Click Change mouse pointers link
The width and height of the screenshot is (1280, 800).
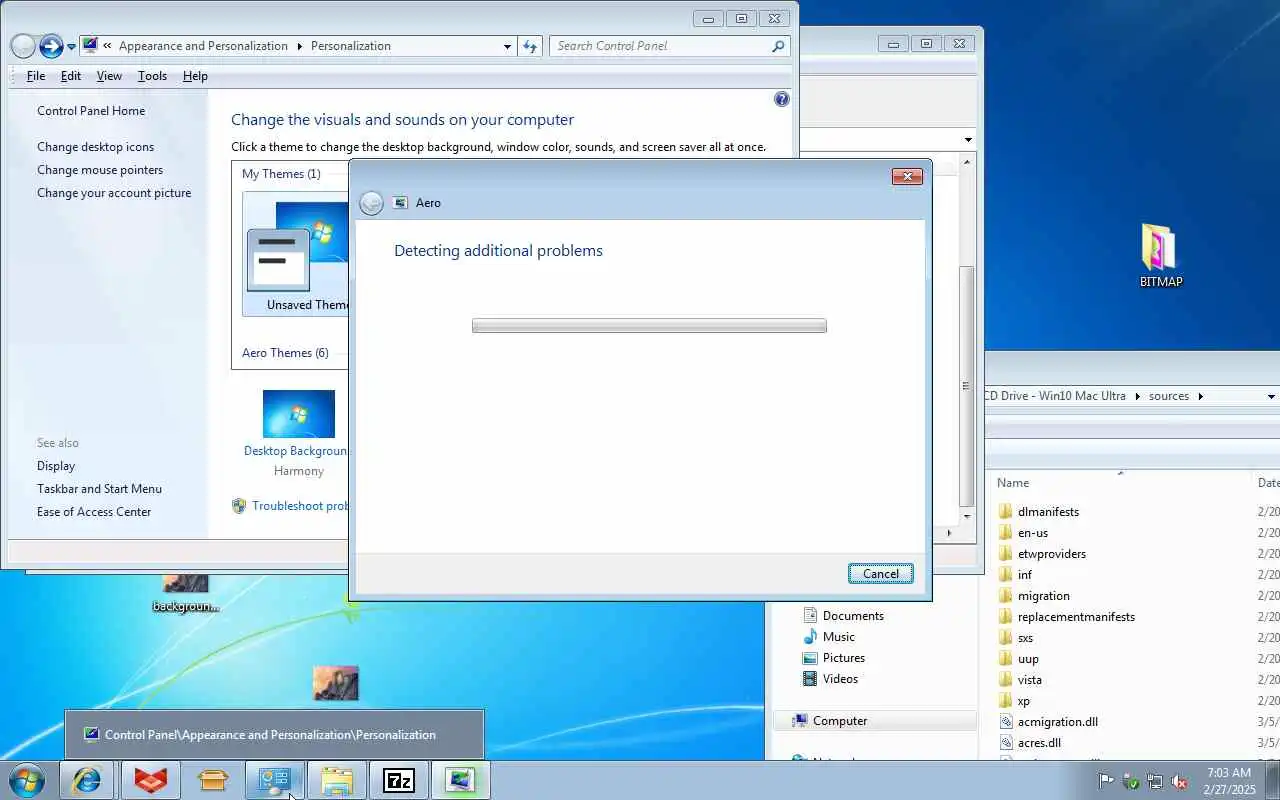pyautogui.click(x=100, y=170)
